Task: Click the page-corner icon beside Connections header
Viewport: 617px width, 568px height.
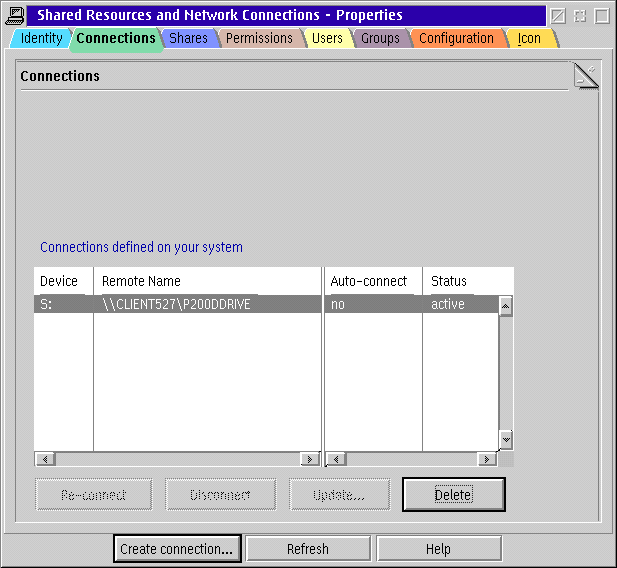Action: click(585, 76)
